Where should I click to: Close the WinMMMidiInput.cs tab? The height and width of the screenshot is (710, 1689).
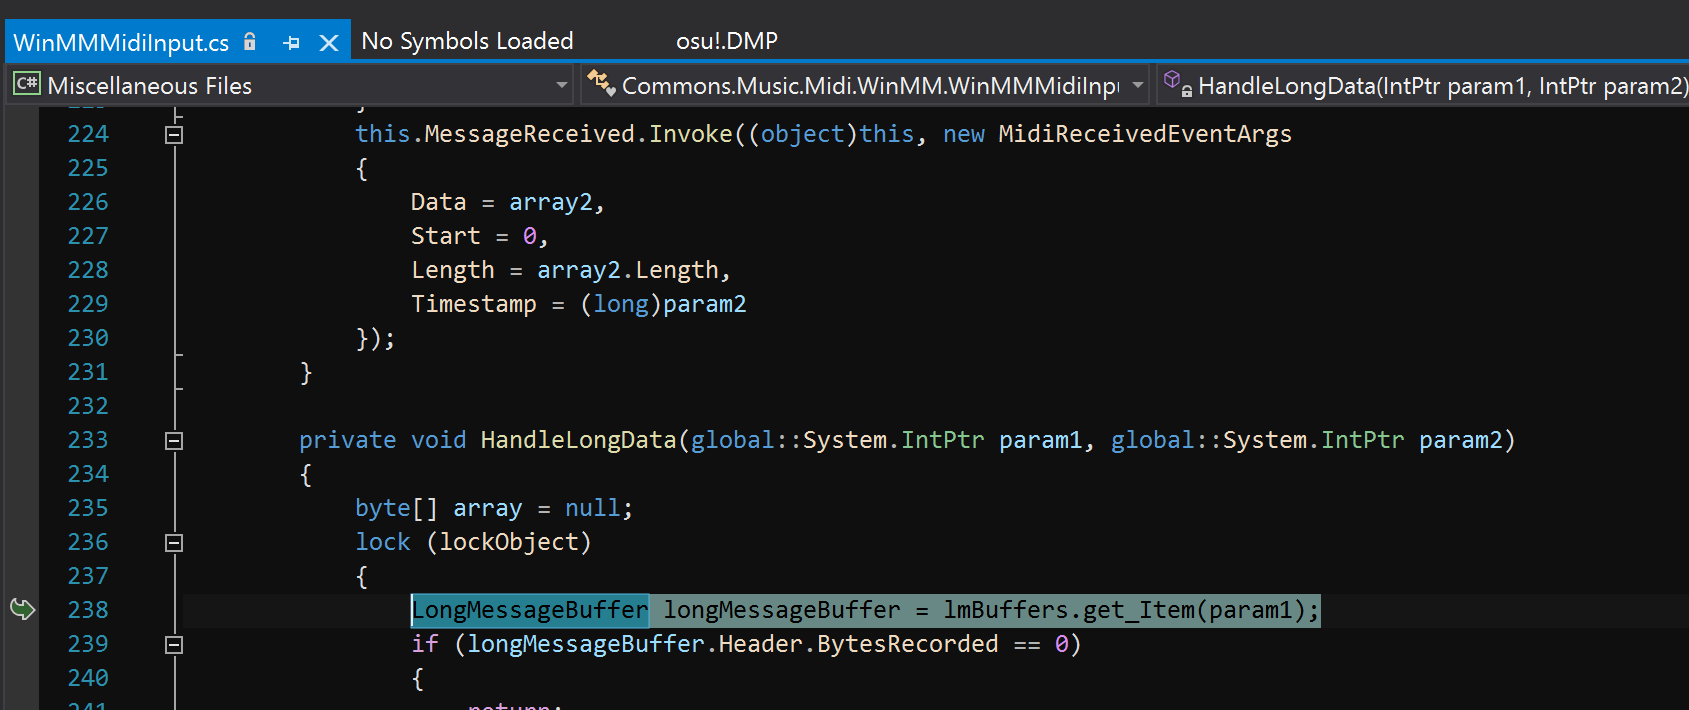[x=328, y=43]
